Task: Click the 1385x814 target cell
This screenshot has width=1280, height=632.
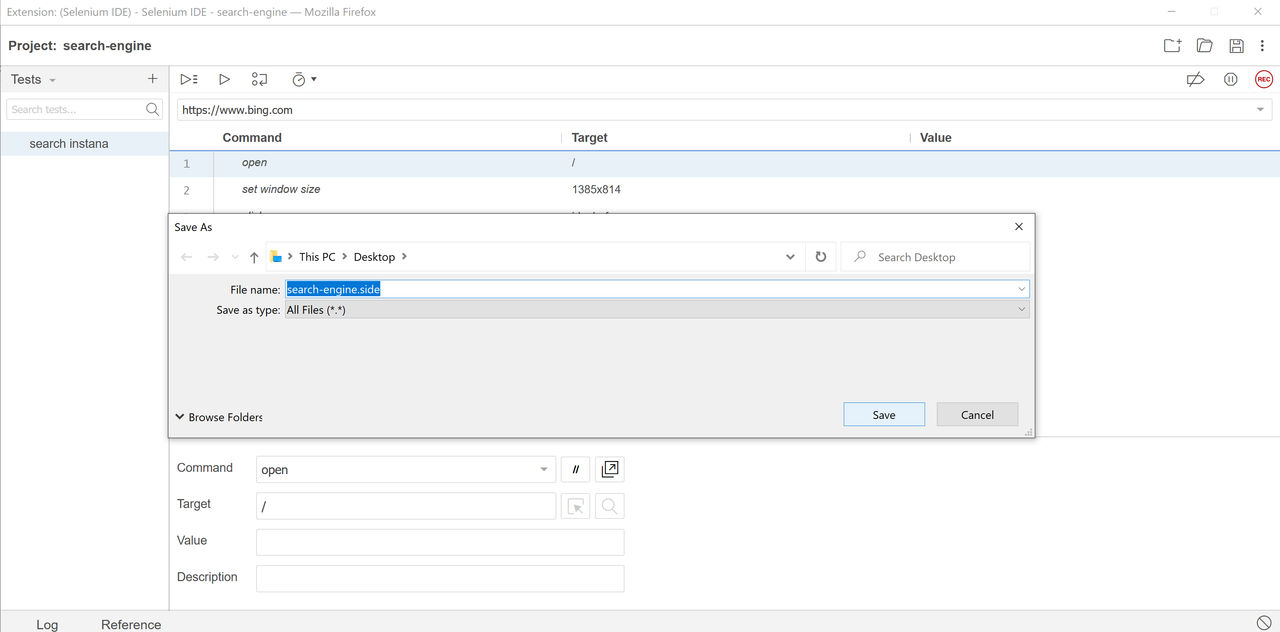Action: tap(596, 189)
